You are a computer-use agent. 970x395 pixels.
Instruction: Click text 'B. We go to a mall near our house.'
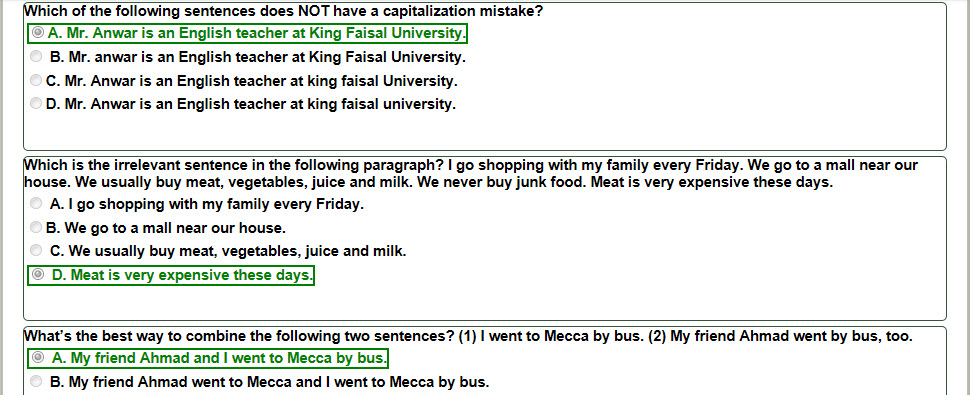click(166, 228)
